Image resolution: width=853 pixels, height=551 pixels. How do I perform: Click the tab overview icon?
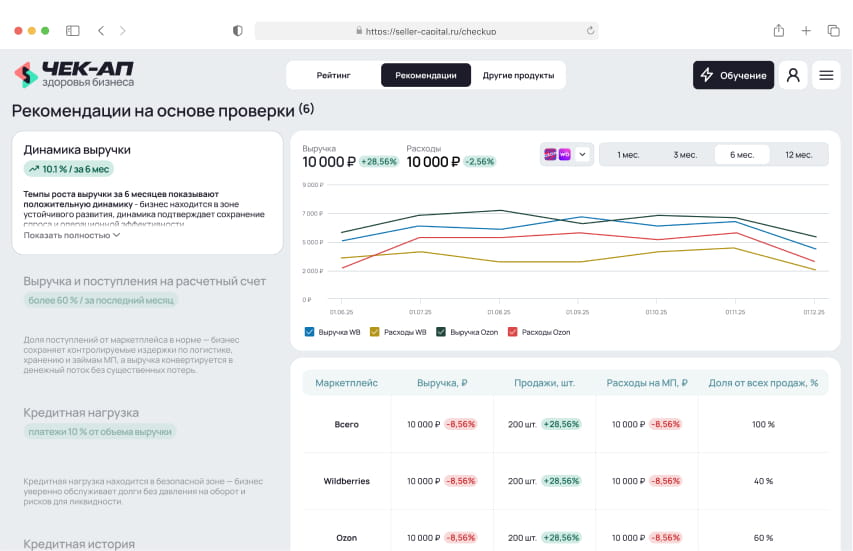pos(833,31)
